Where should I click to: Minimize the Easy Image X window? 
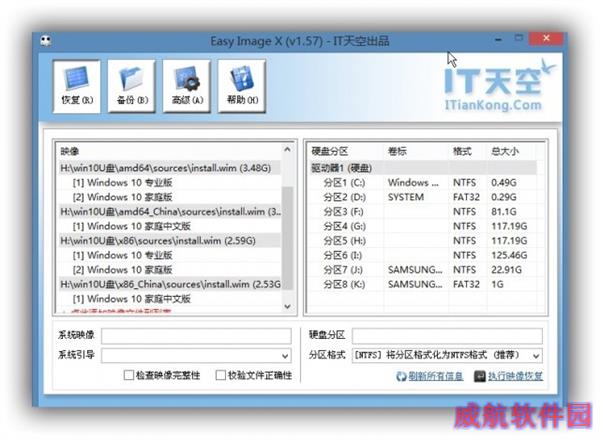coord(498,39)
